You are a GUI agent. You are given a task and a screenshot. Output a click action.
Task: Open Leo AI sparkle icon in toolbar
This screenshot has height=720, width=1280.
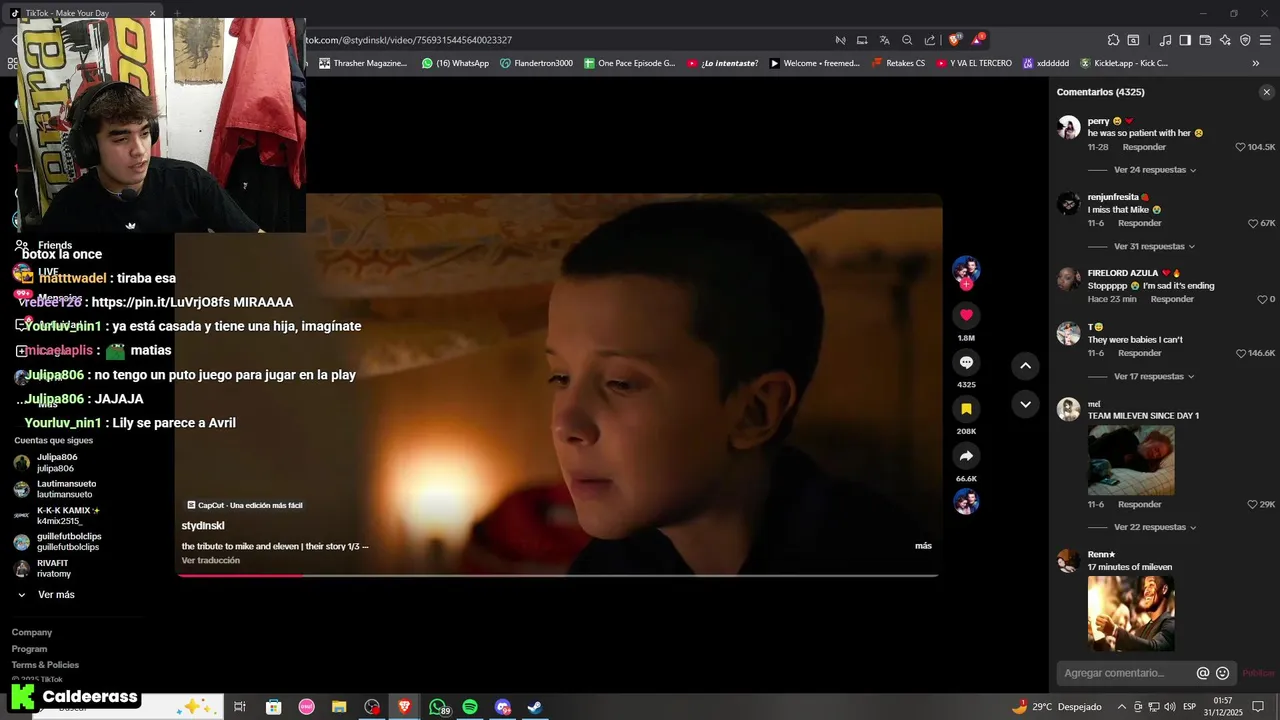pos(1225,40)
